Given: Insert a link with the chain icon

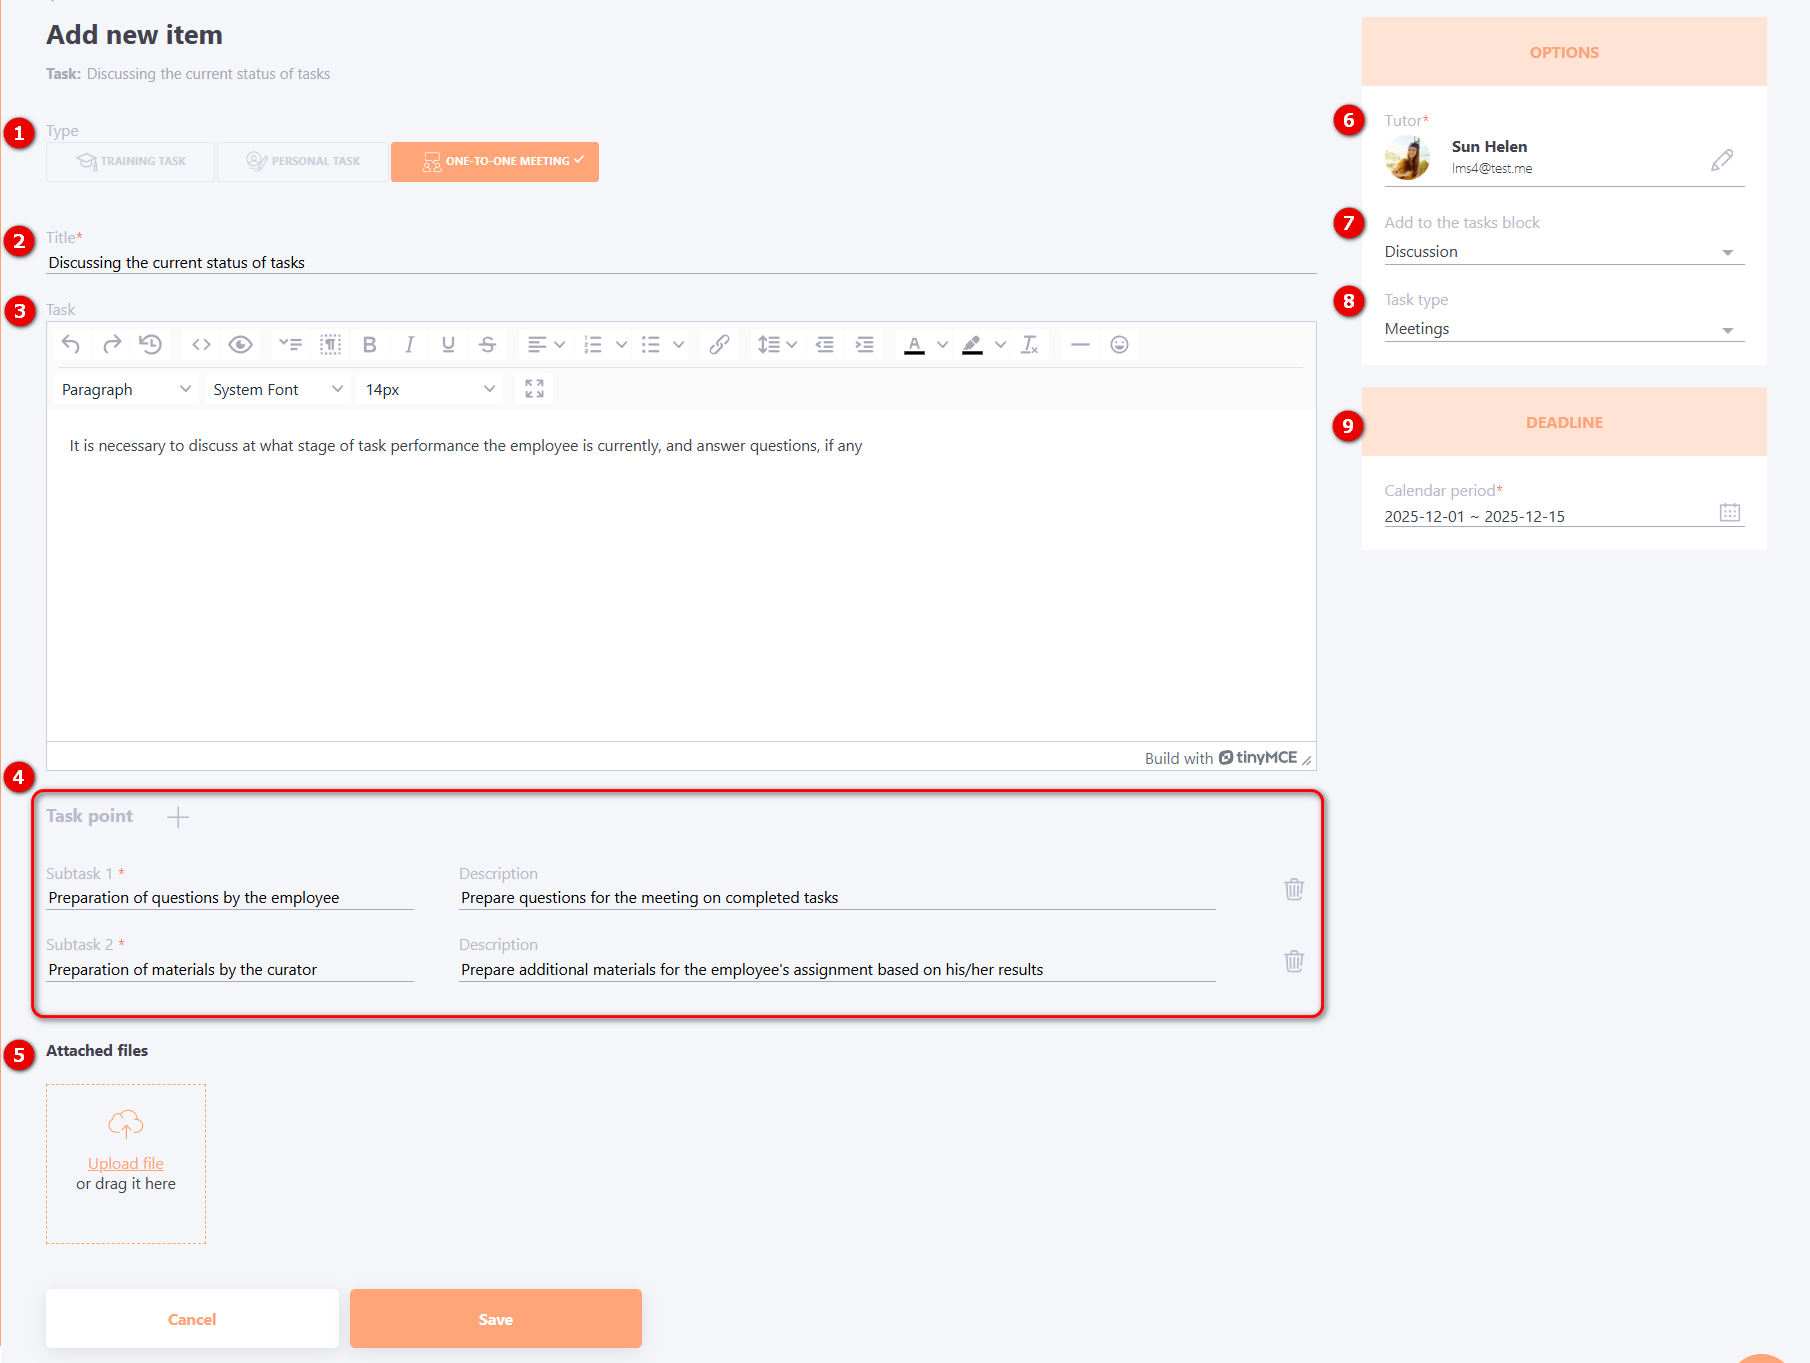Looking at the screenshot, I should coord(718,345).
